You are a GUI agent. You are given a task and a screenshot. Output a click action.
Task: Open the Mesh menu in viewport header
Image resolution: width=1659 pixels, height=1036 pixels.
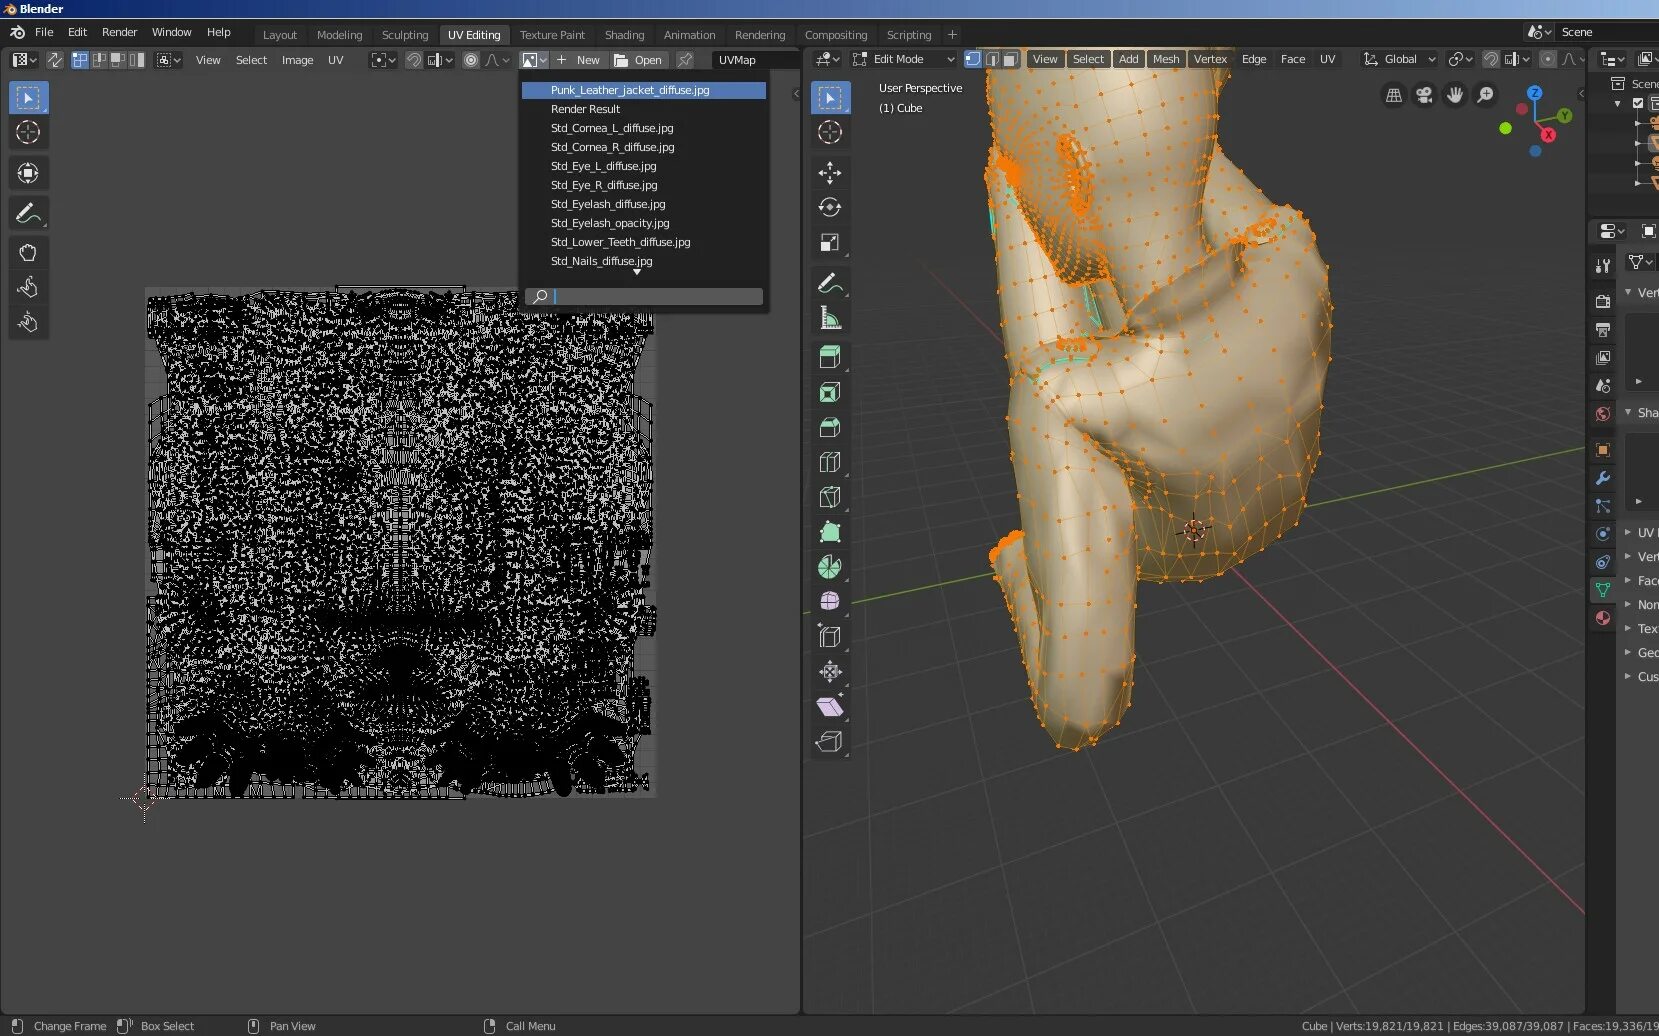pos(1166,59)
